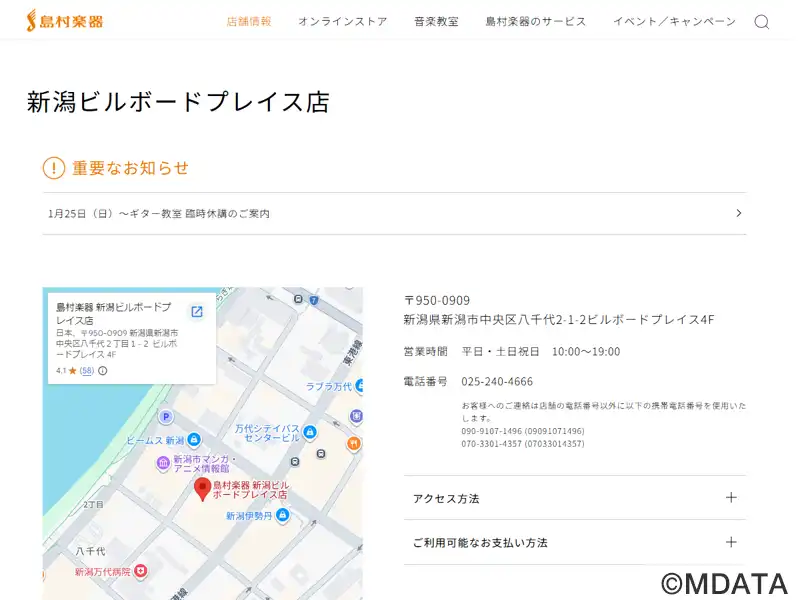Click the mobile number 090-9107-1496
The image size is (800, 600).
[x=523, y=431]
